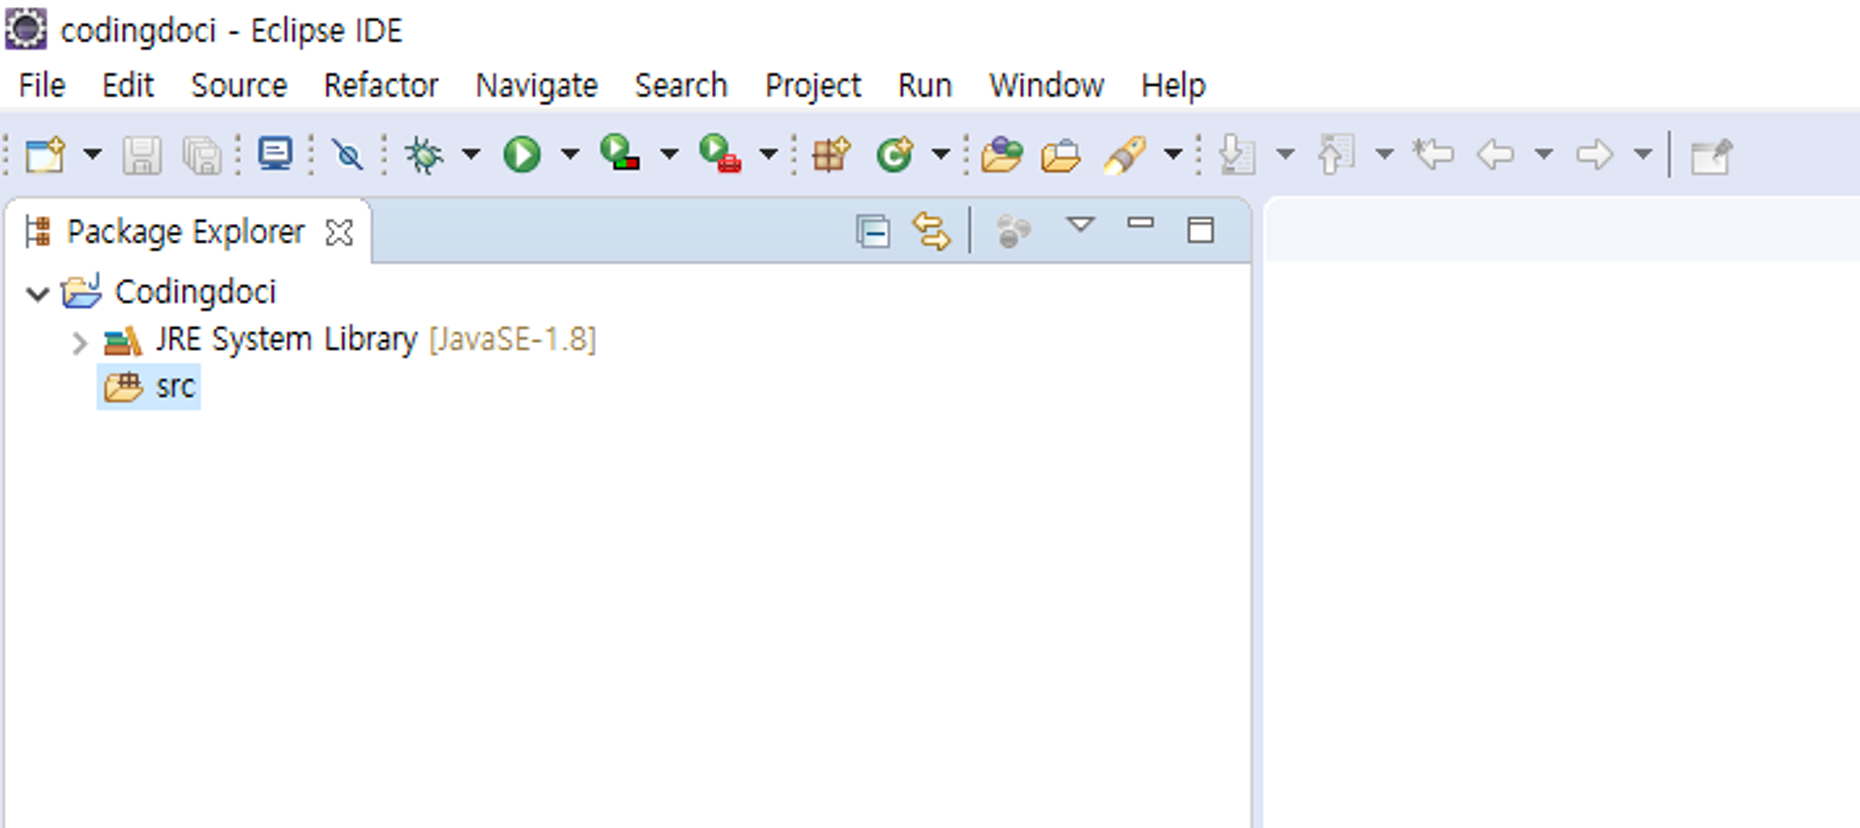The image size is (1860, 828).
Task: Open the Terminal console toolbar icon
Action: click(275, 154)
